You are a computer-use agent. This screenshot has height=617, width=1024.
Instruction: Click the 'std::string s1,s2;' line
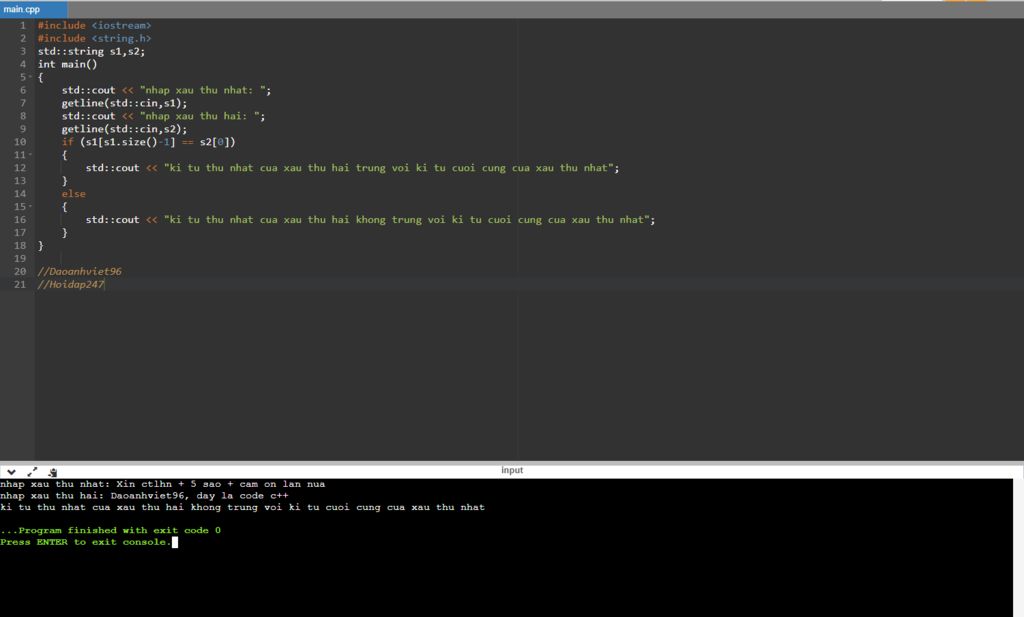(x=91, y=51)
